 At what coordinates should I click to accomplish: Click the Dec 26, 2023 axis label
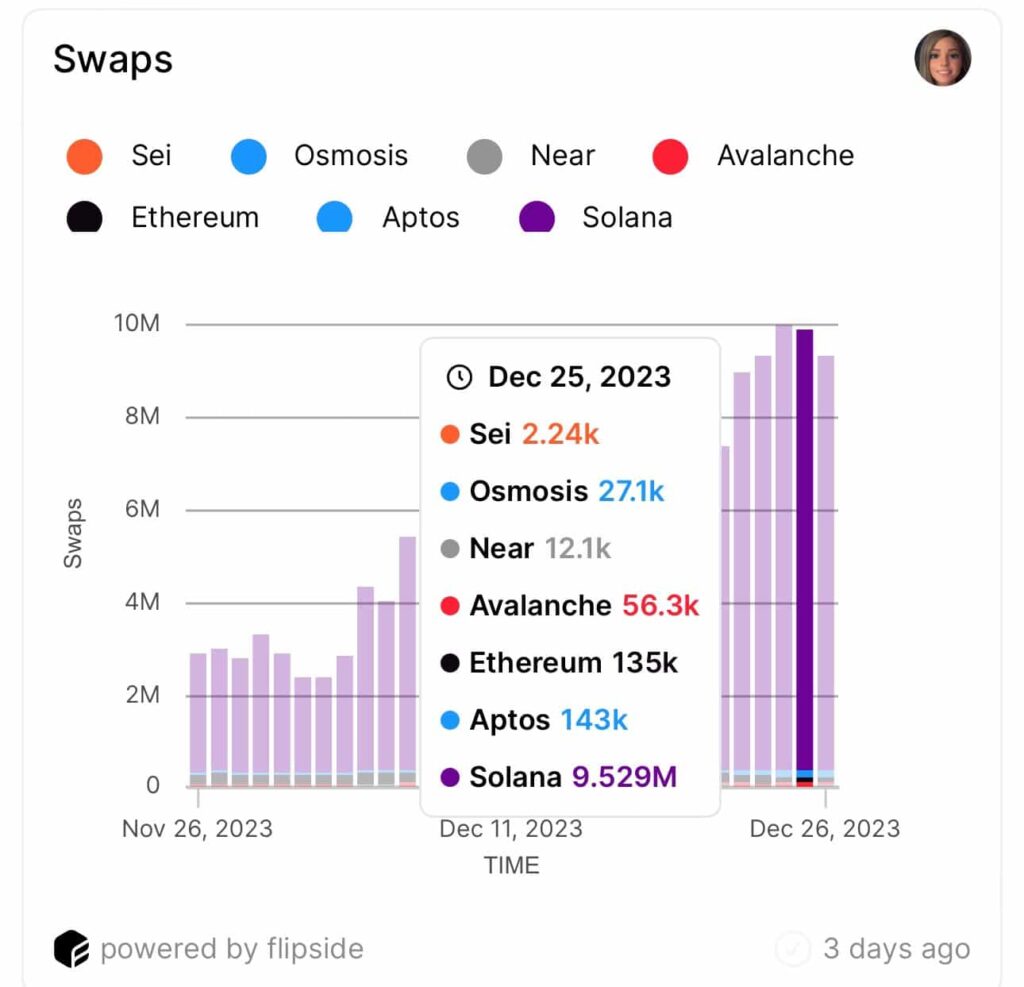coord(824,829)
